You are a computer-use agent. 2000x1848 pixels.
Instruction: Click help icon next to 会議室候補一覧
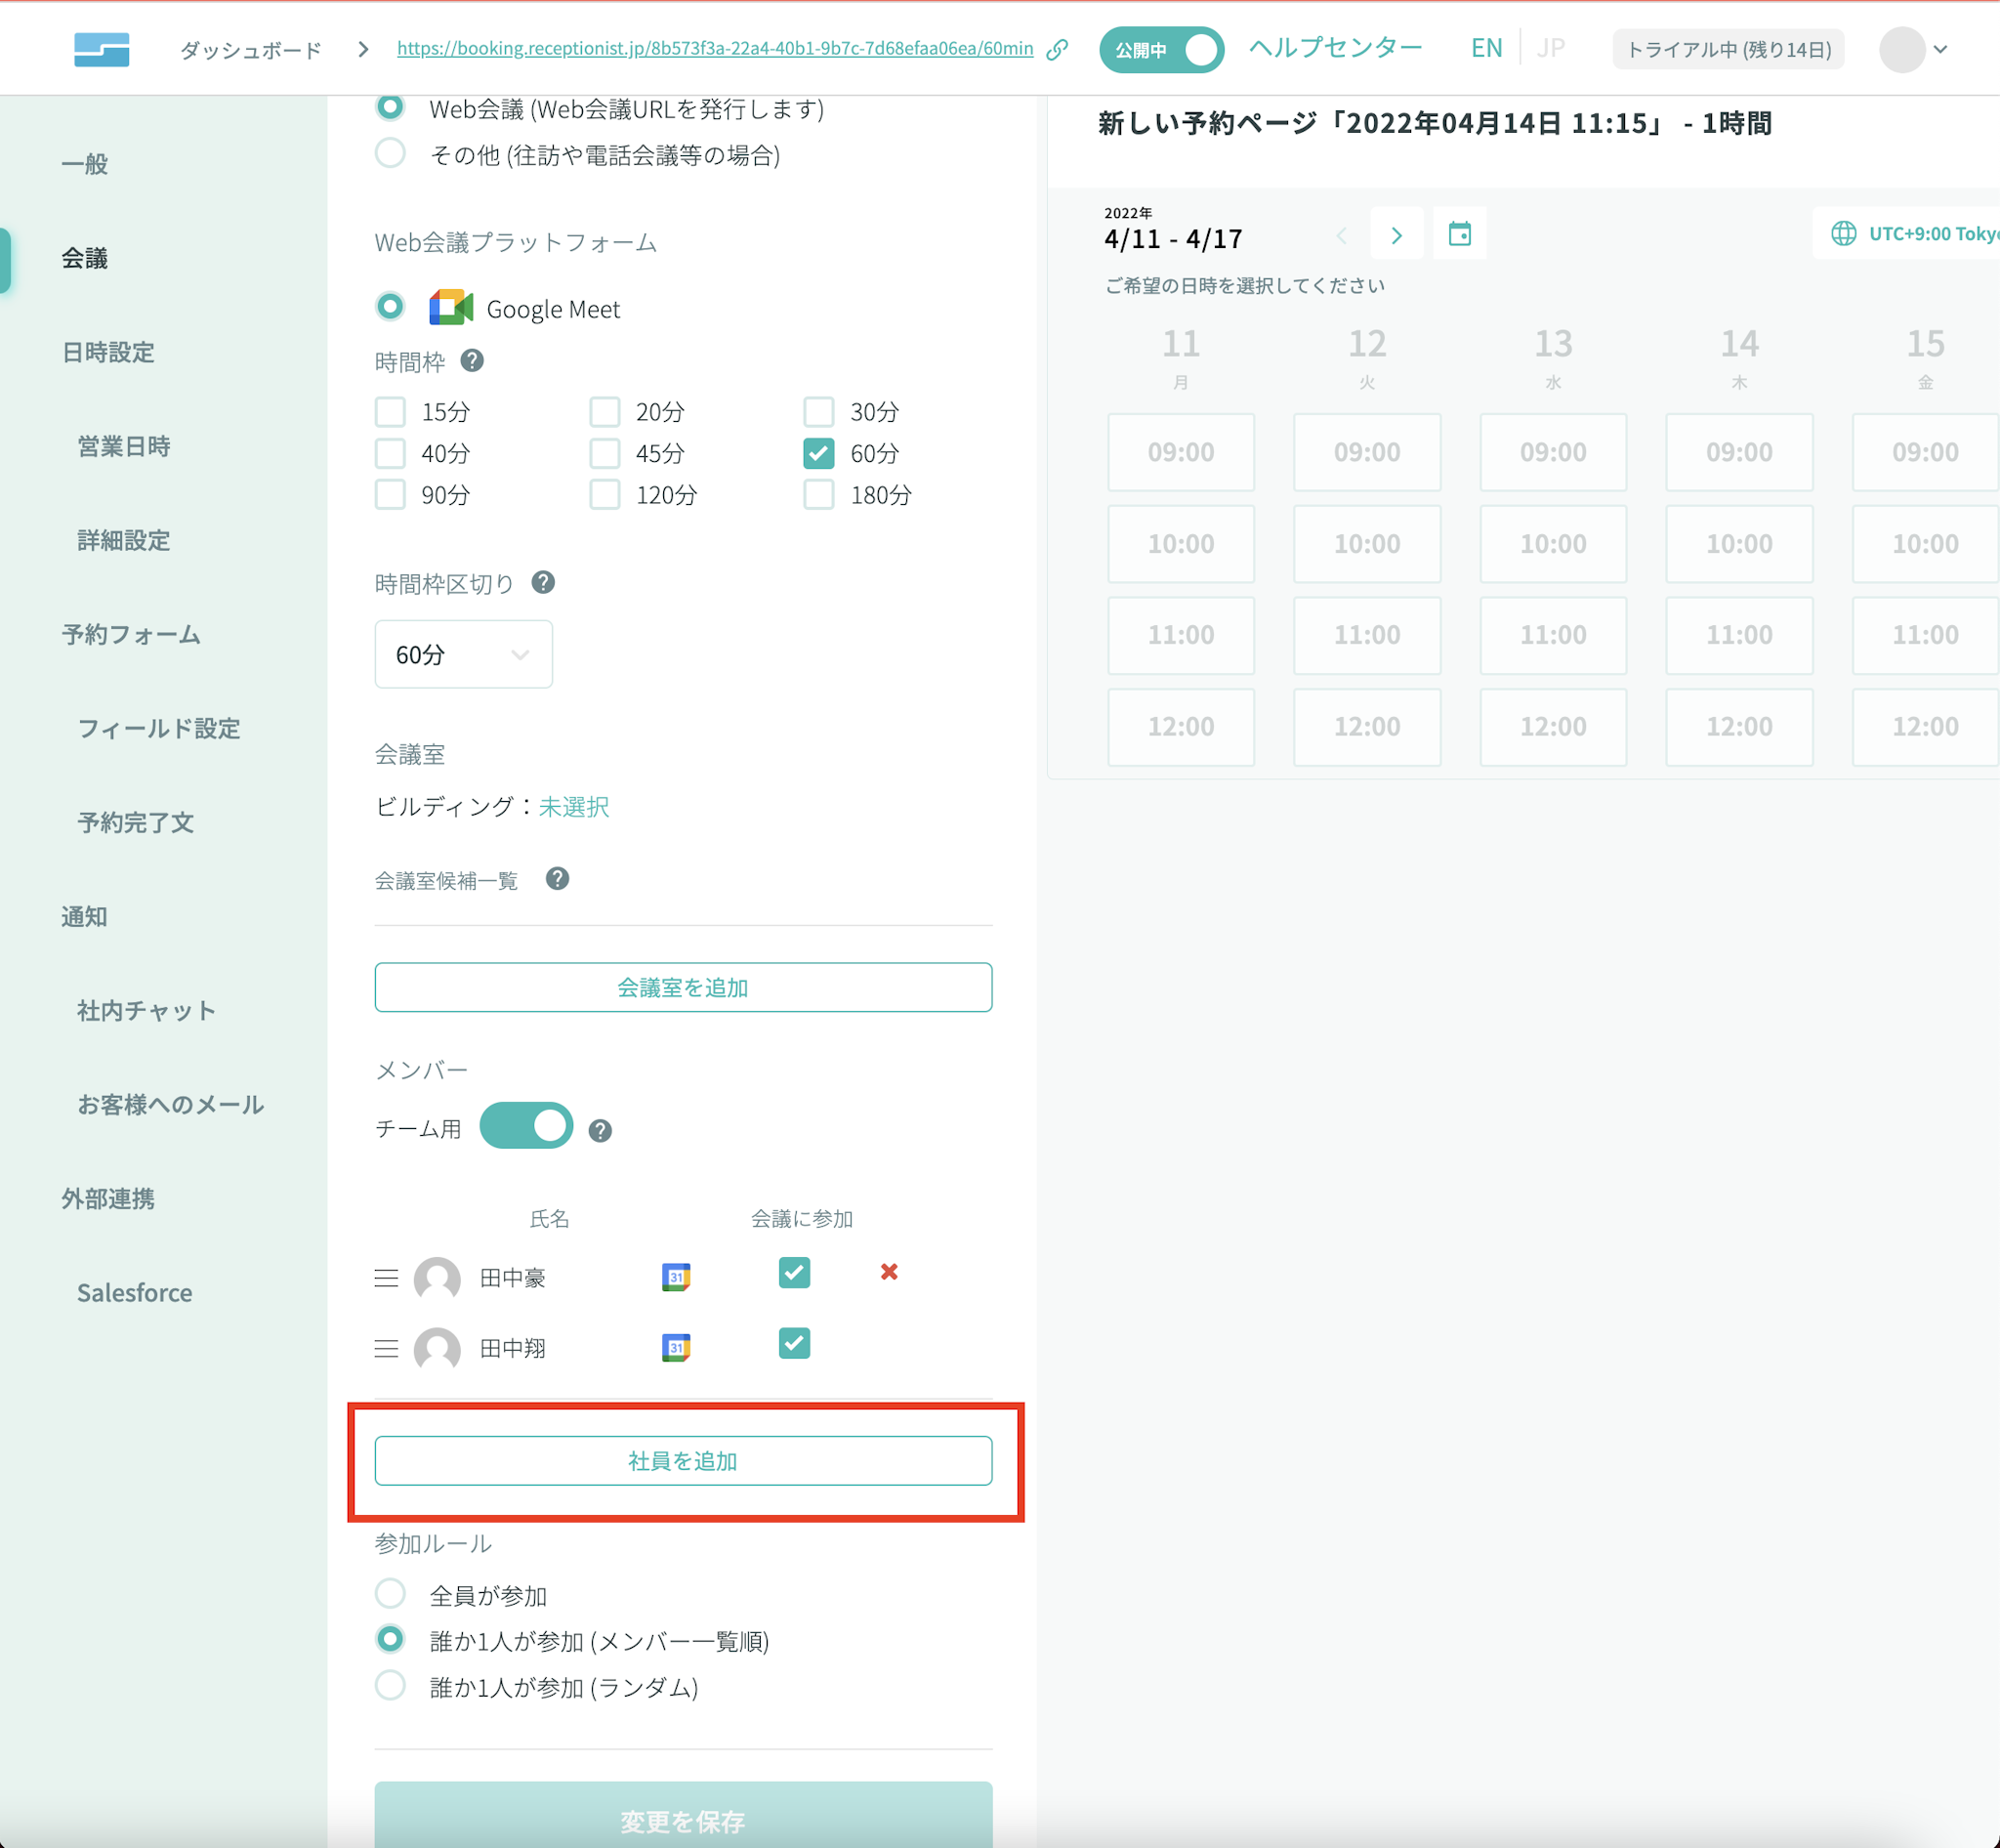pos(557,879)
